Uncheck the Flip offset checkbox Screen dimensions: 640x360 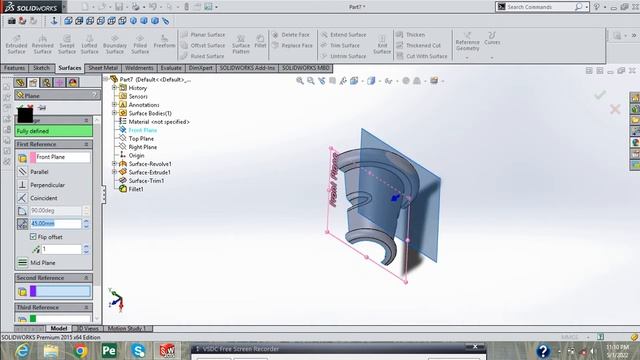[x=33, y=237]
